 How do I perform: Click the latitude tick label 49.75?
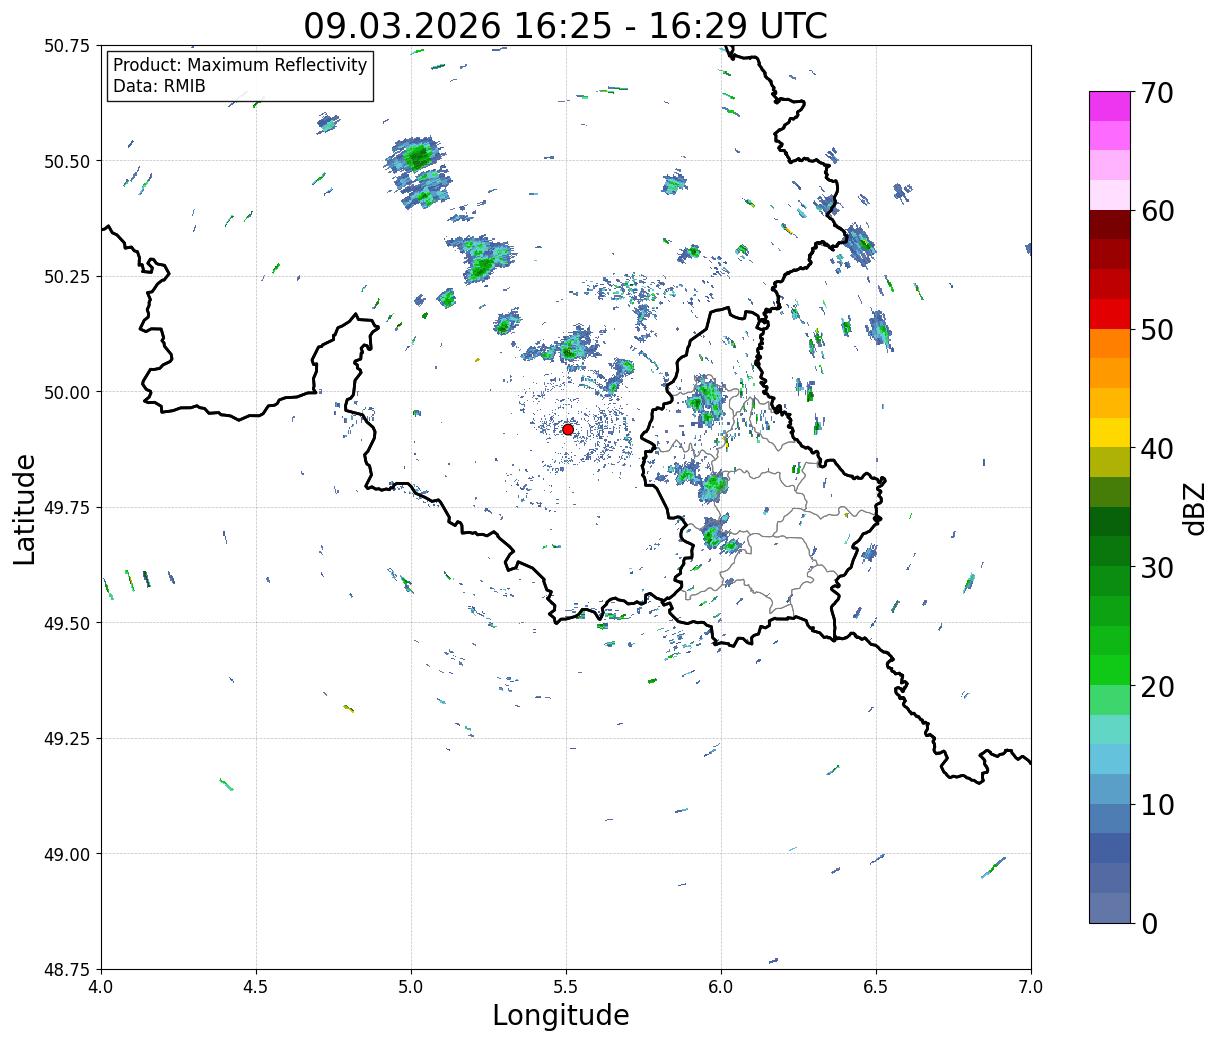pyautogui.click(x=67, y=508)
